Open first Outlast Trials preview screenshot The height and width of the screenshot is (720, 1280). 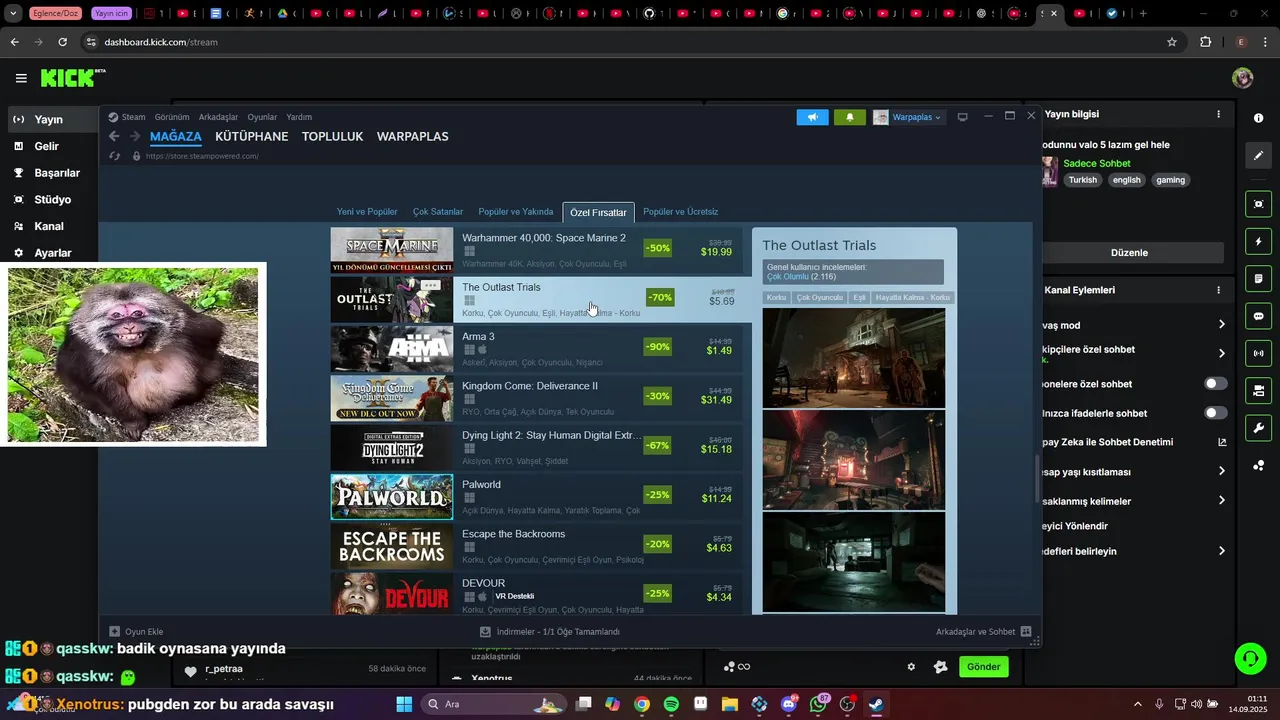pyautogui.click(x=854, y=358)
